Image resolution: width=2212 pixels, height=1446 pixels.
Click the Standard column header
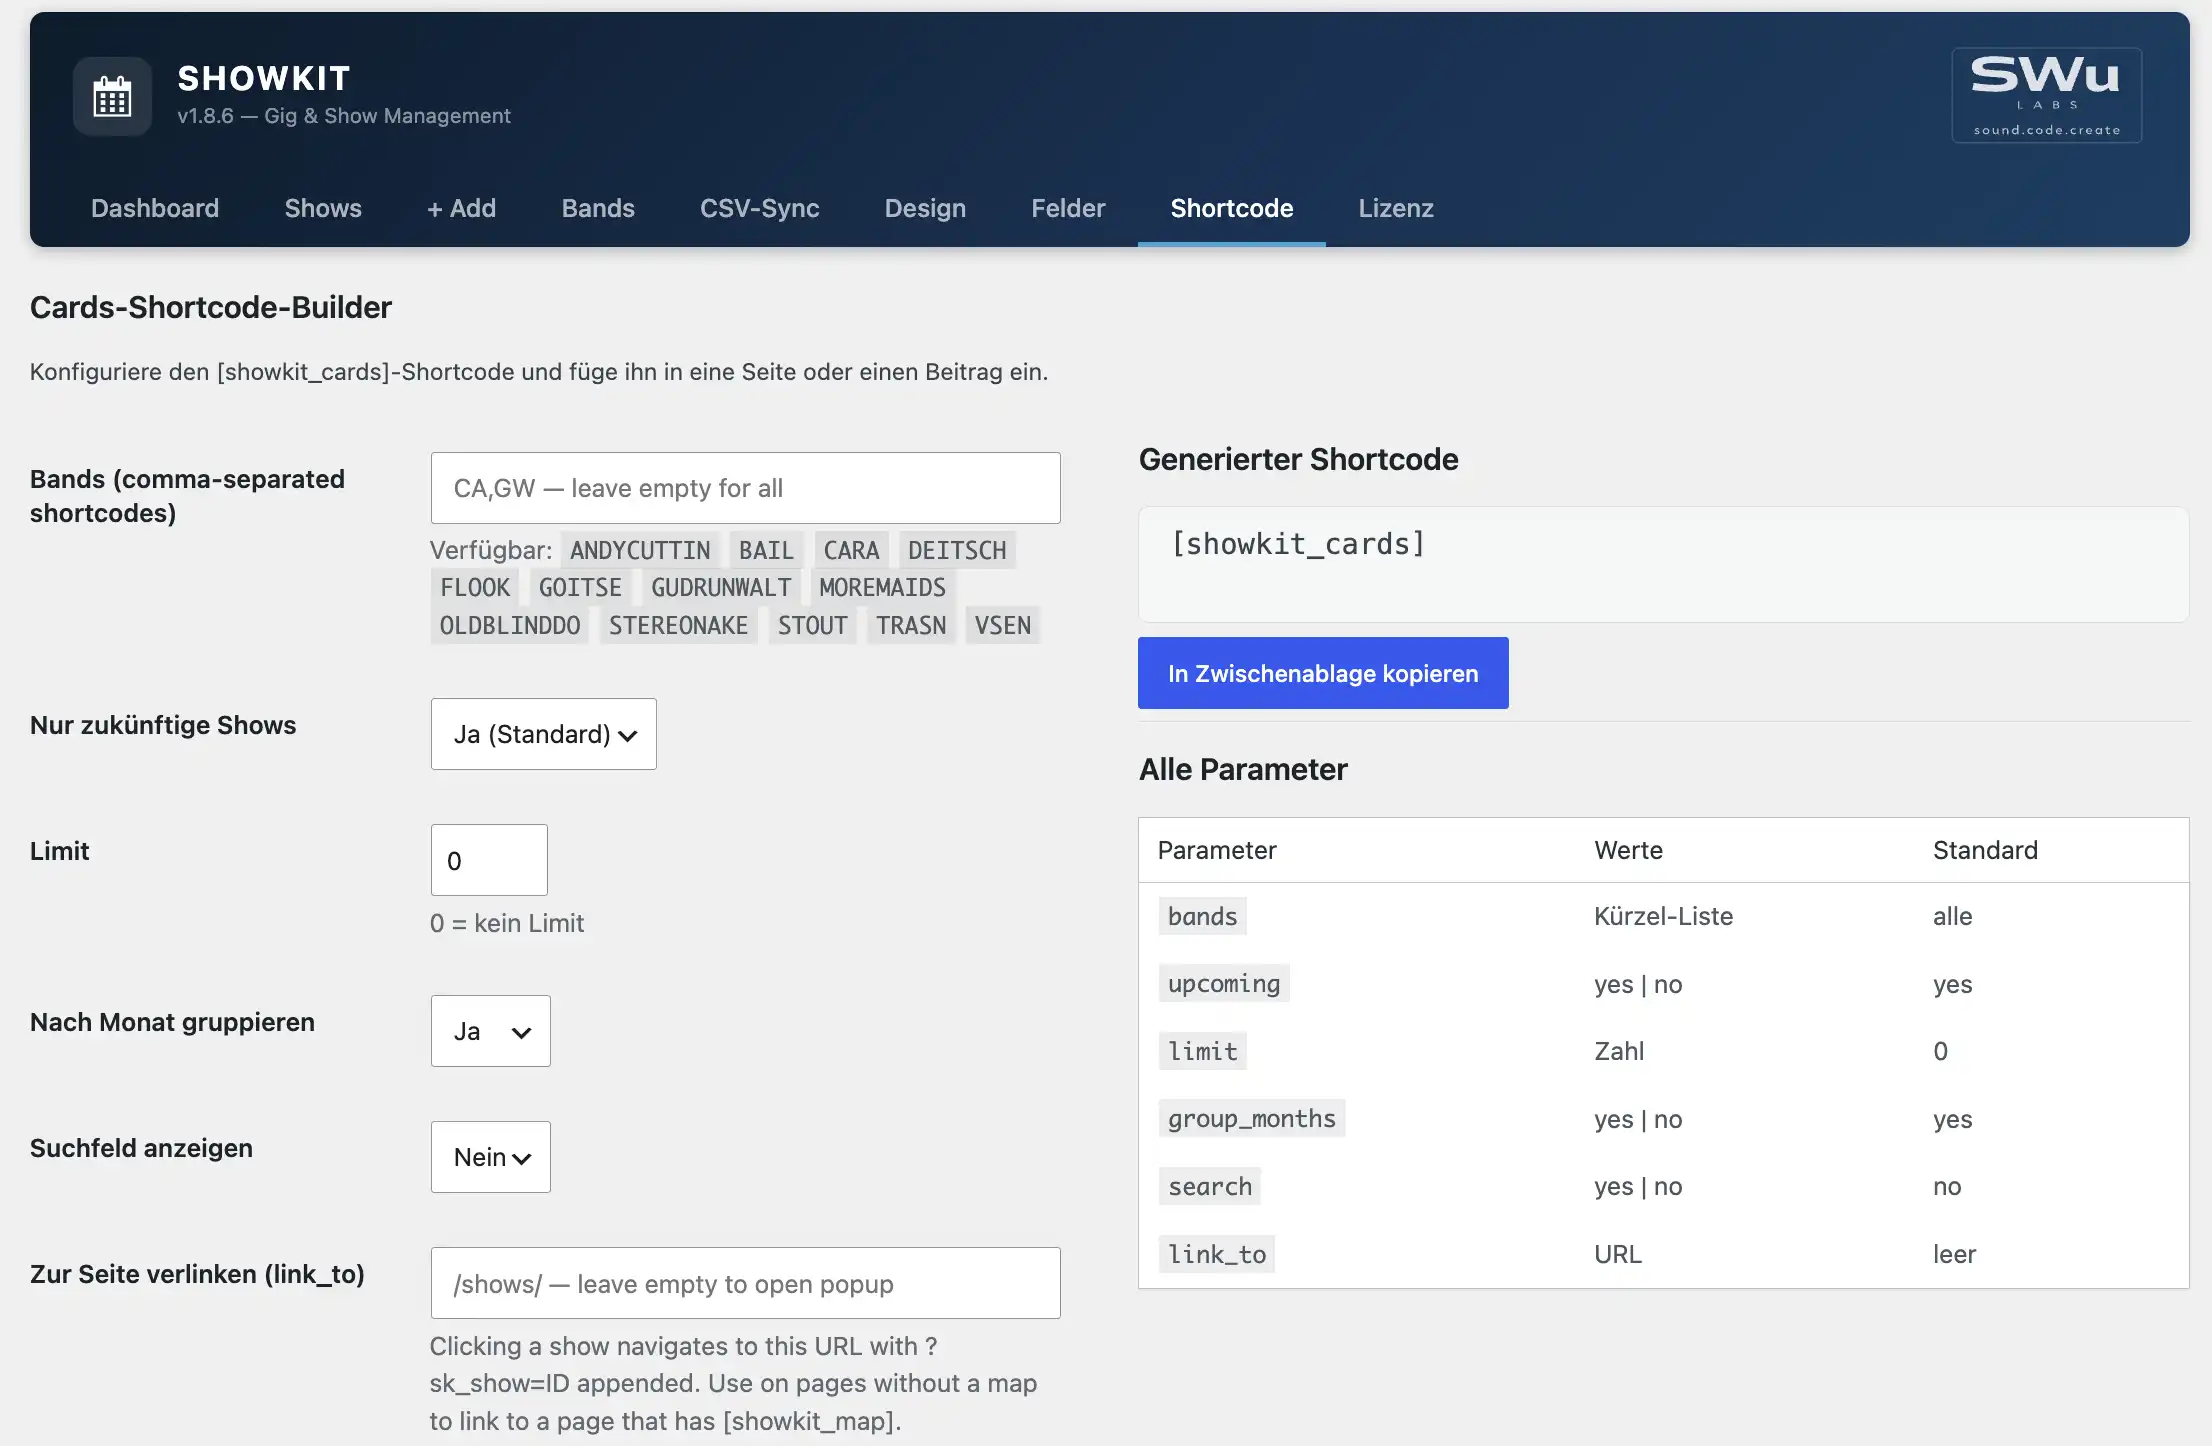coord(1985,850)
